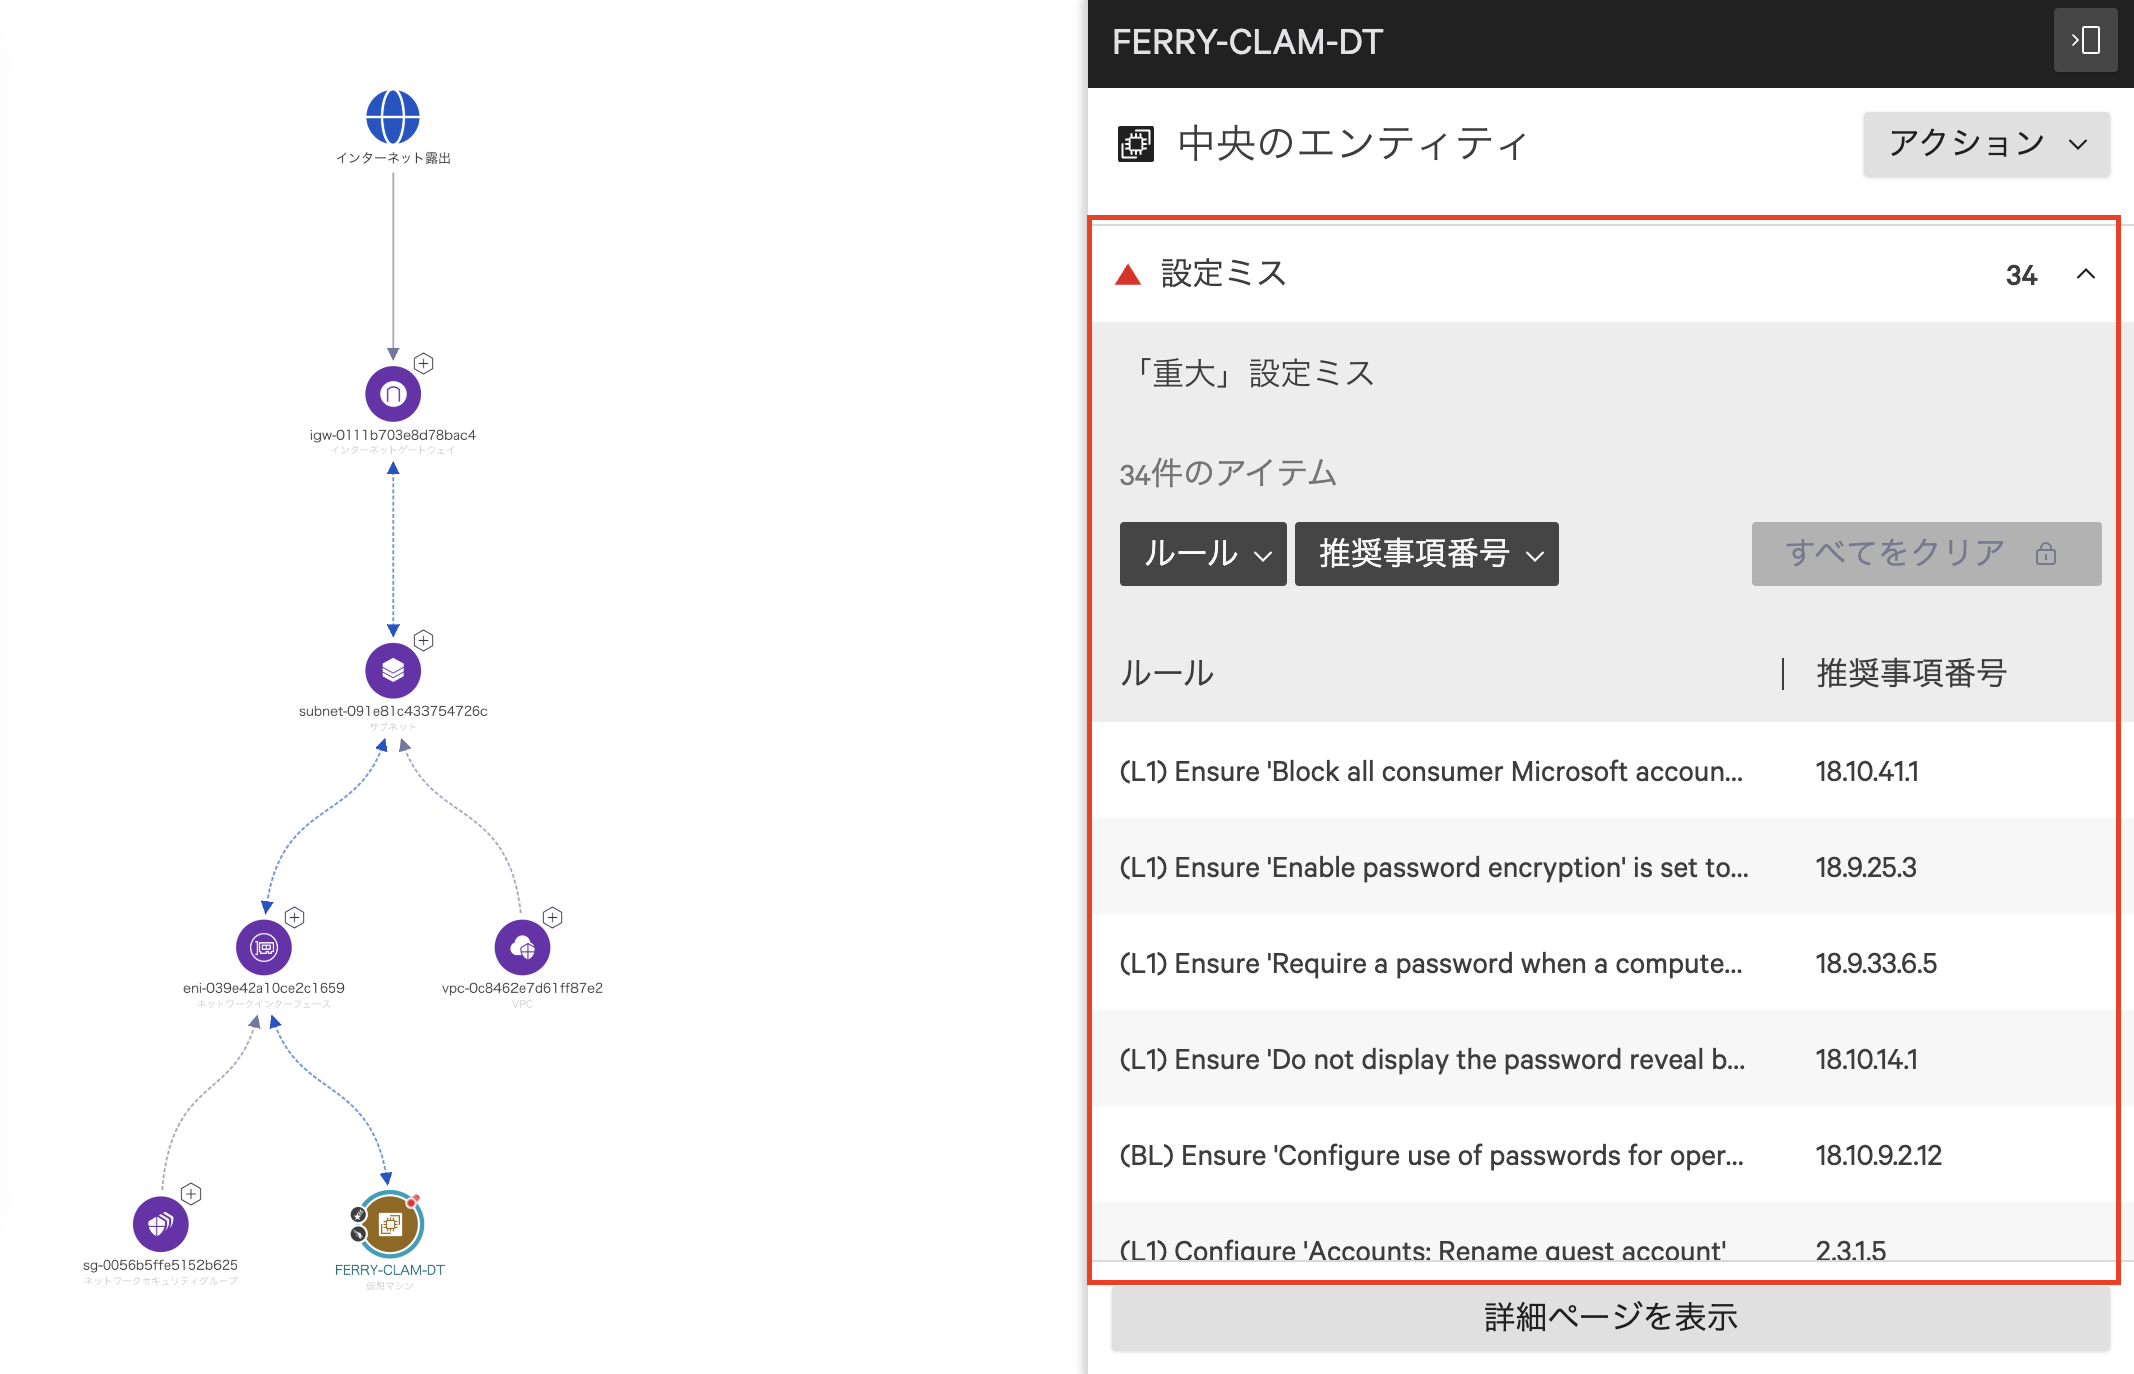Expand the plus badge on sg node
Screen dimensions: 2134x1374
pyautogui.click(x=192, y=1194)
